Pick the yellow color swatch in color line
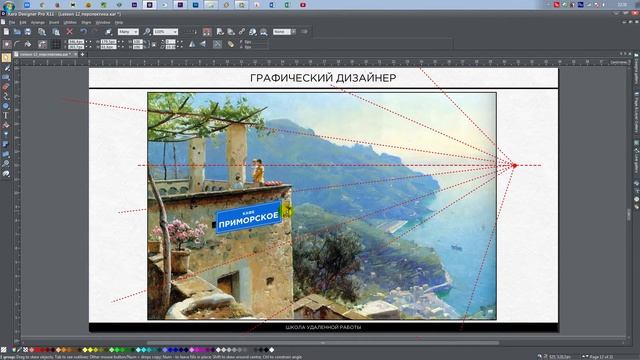This screenshot has width=640, height=360. point(90,350)
